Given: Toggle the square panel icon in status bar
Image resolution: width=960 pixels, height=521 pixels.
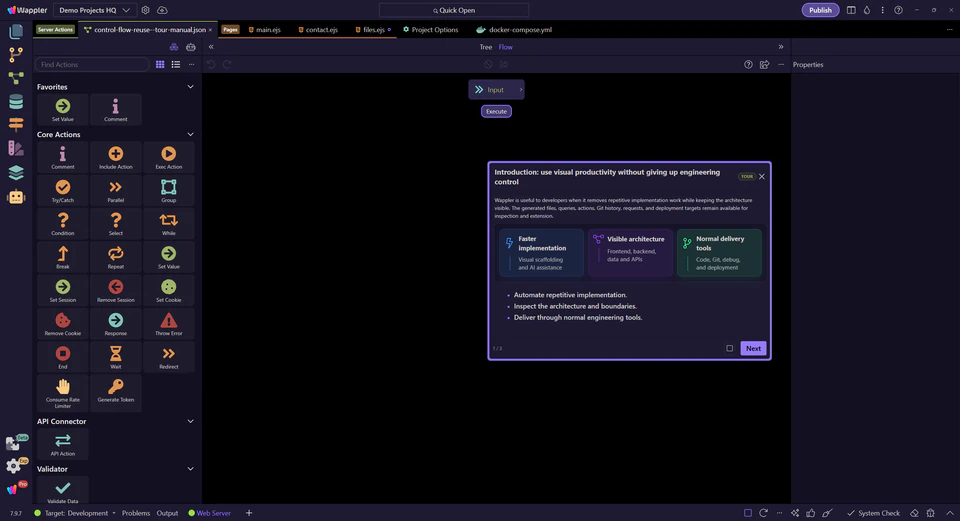Looking at the screenshot, I should (x=748, y=513).
